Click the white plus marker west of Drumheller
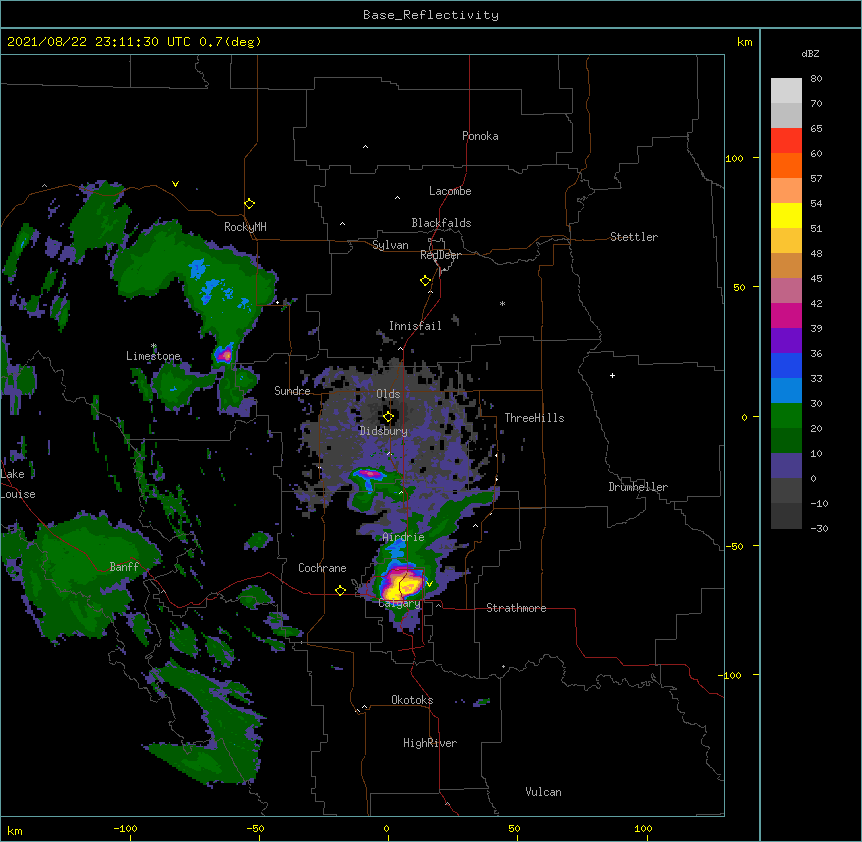 click(612, 375)
